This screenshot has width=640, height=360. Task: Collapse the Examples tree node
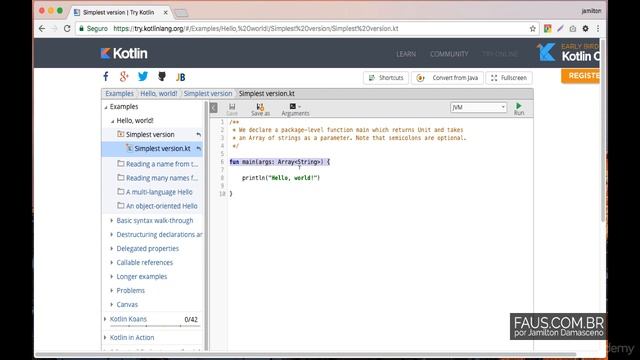[106, 107]
